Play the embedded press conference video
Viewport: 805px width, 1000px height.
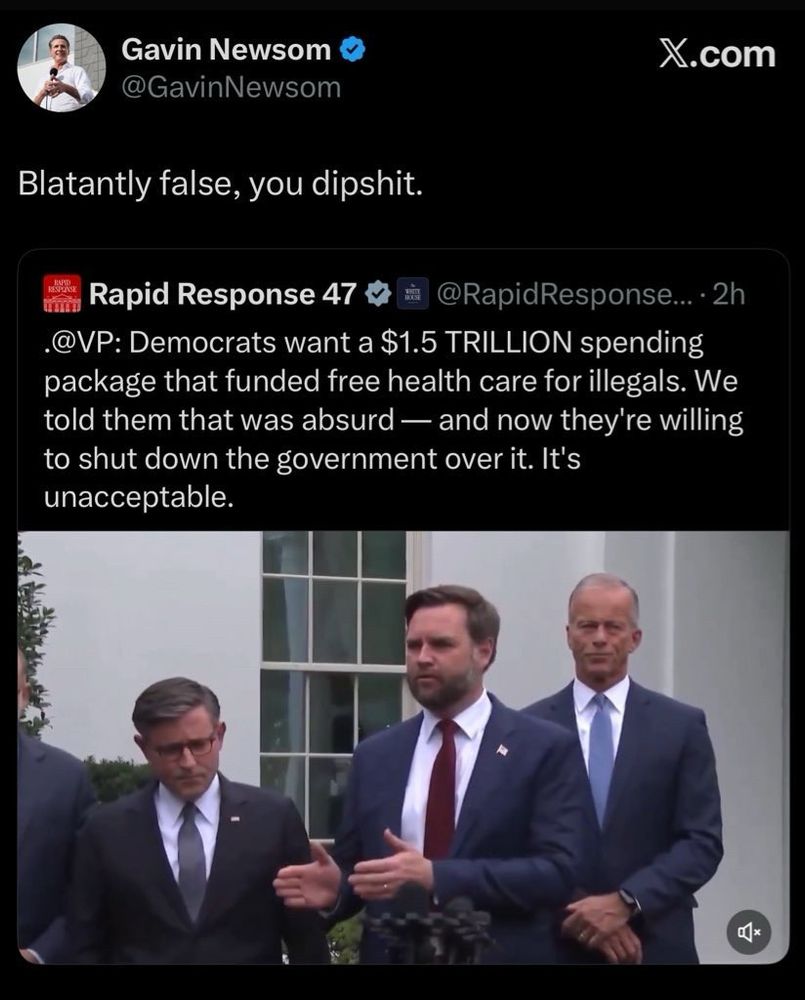click(403, 747)
